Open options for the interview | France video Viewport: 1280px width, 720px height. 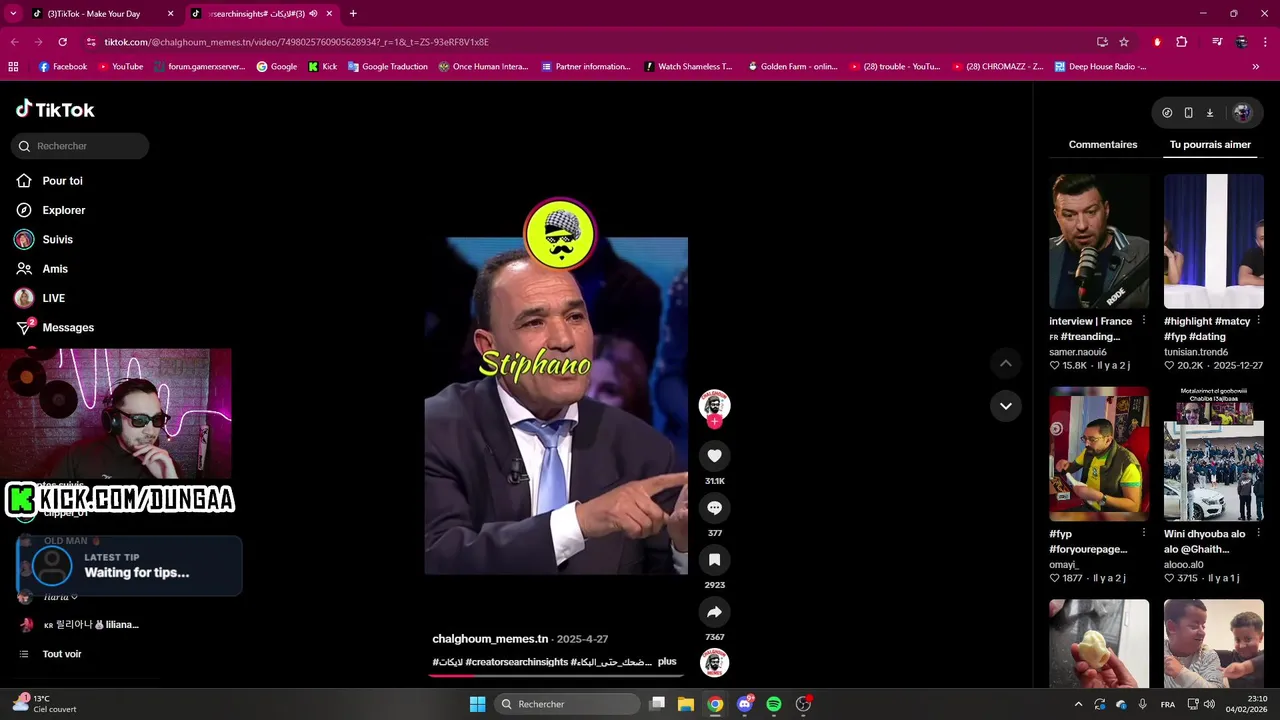pos(1143,321)
